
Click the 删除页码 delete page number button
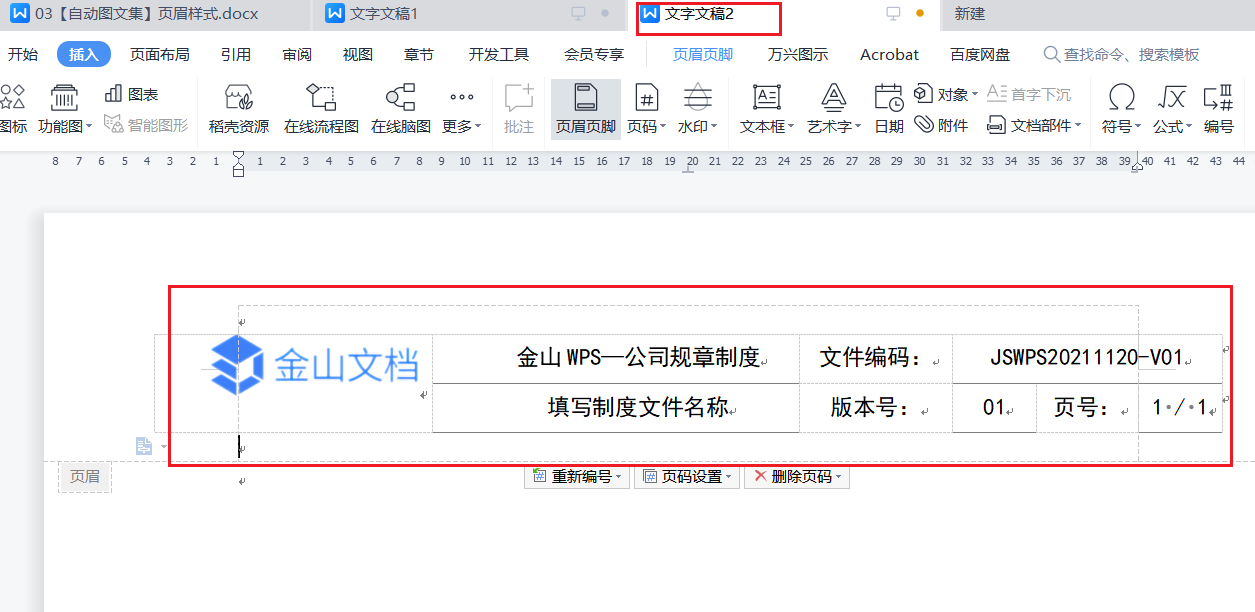pos(797,477)
